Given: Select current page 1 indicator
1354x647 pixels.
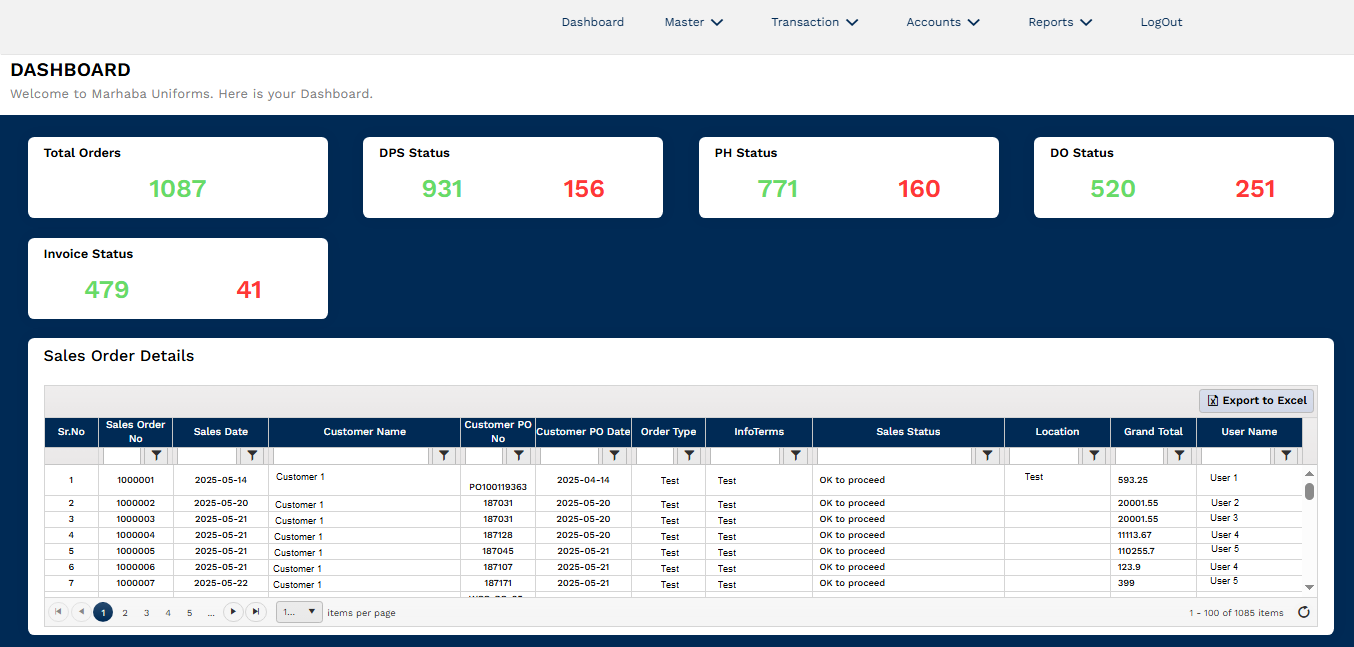Looking at the screenshot, I should [x=103, y=612].
